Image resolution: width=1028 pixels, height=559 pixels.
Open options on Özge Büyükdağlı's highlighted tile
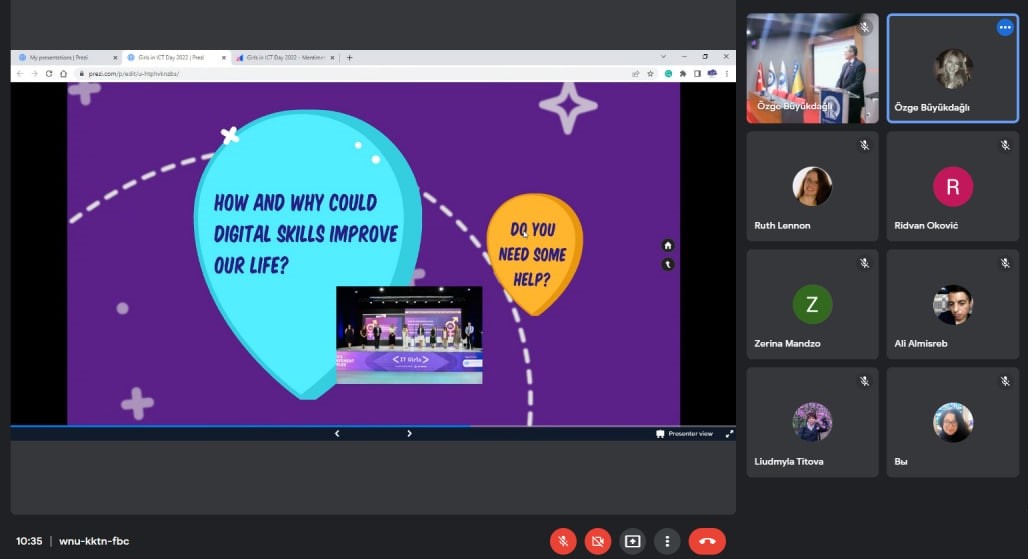(x=1004, y=28)
